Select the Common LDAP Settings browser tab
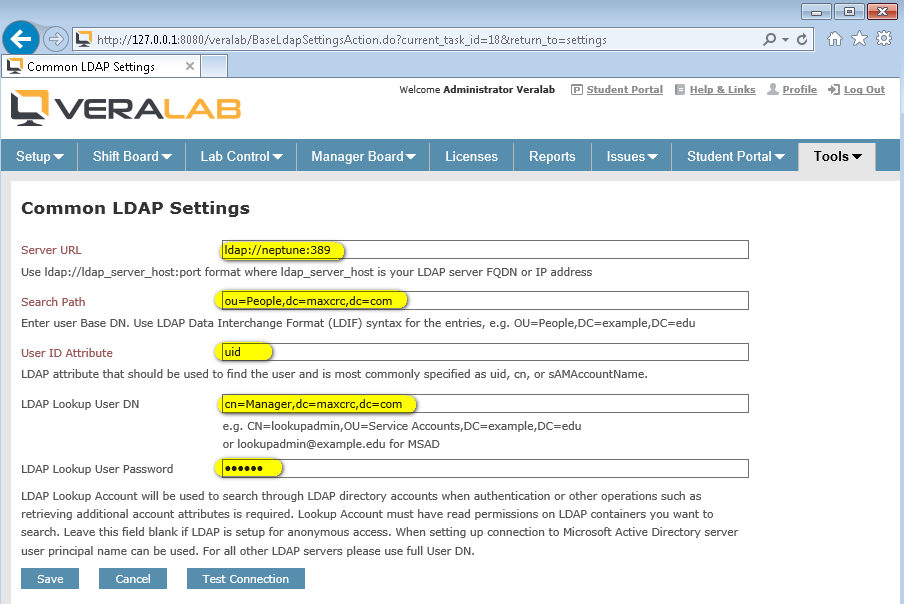This screenshot has height=604, width=904. click(101, 66)
